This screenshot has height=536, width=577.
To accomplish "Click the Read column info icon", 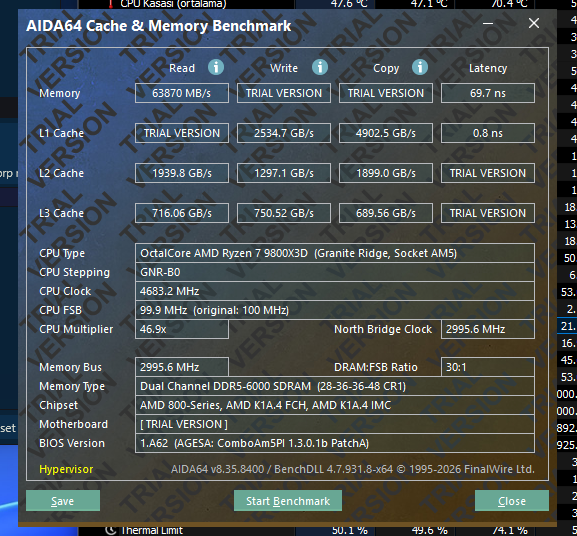I will click(x=216, y=67).
